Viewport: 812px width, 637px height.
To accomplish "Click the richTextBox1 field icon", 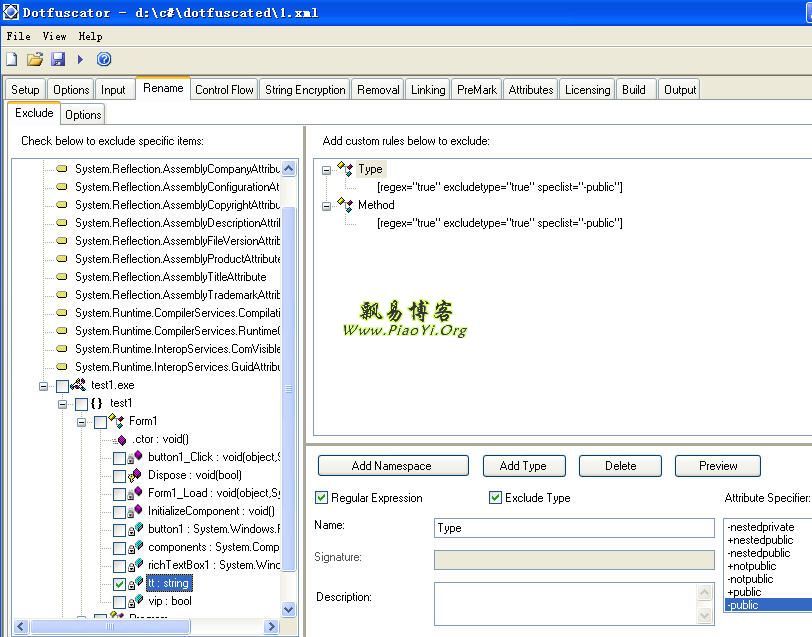I will [x=135, y=565].
